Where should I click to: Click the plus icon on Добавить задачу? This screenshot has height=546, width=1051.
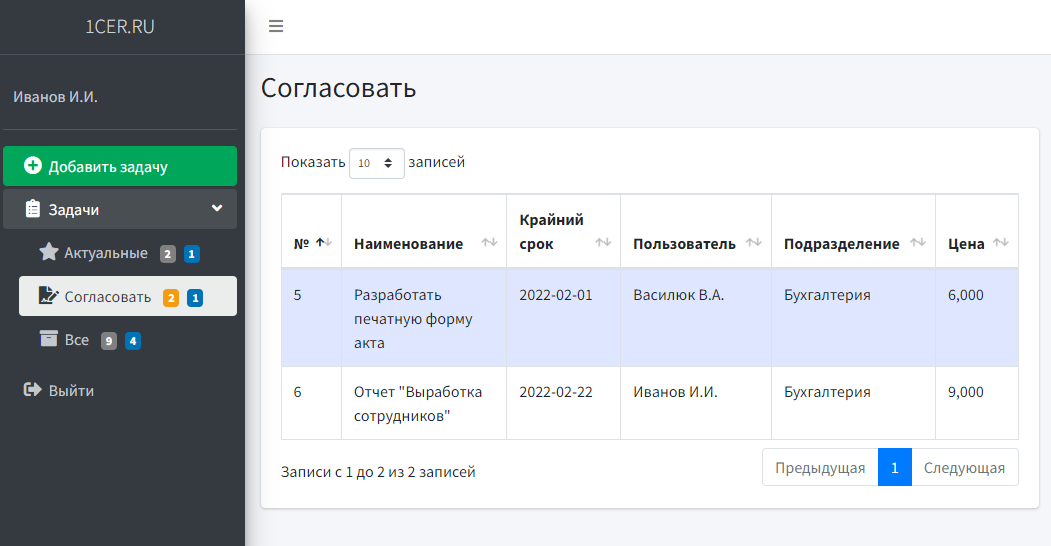point(33,166)
